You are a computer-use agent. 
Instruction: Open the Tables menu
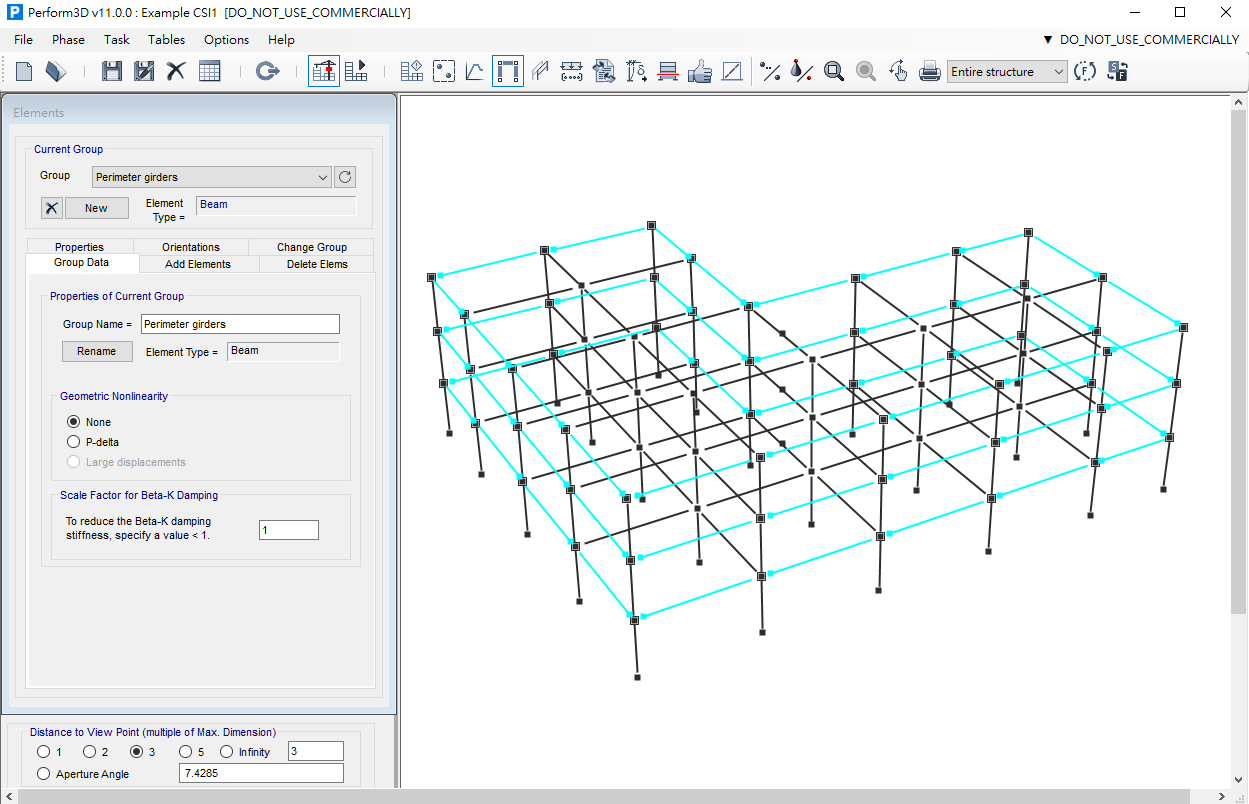pos(166,40)
